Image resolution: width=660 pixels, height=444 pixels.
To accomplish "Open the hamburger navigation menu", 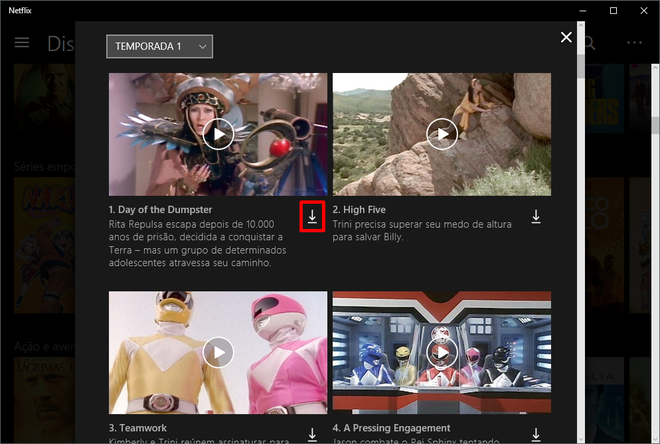I will [x=22, y=43].
